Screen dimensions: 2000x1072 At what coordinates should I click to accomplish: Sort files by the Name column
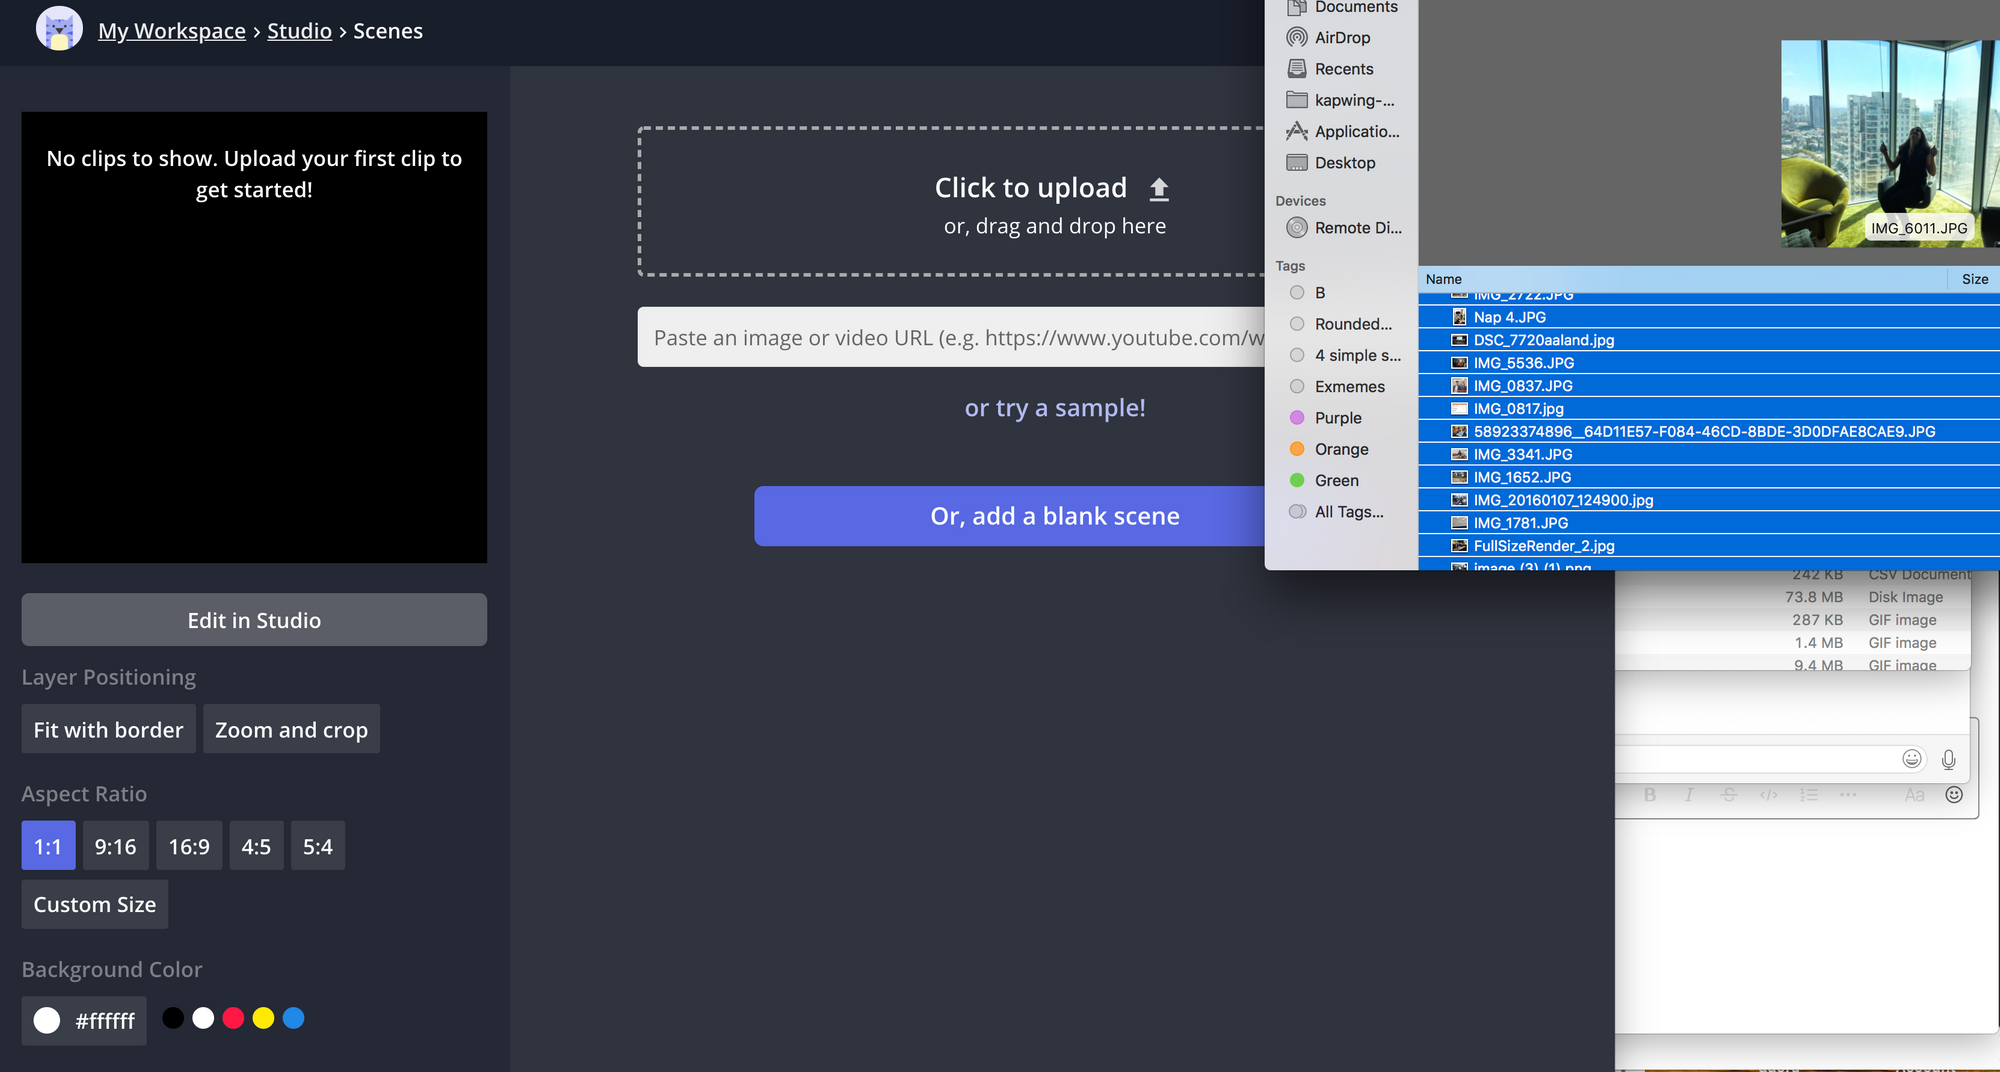point(1683,279)
